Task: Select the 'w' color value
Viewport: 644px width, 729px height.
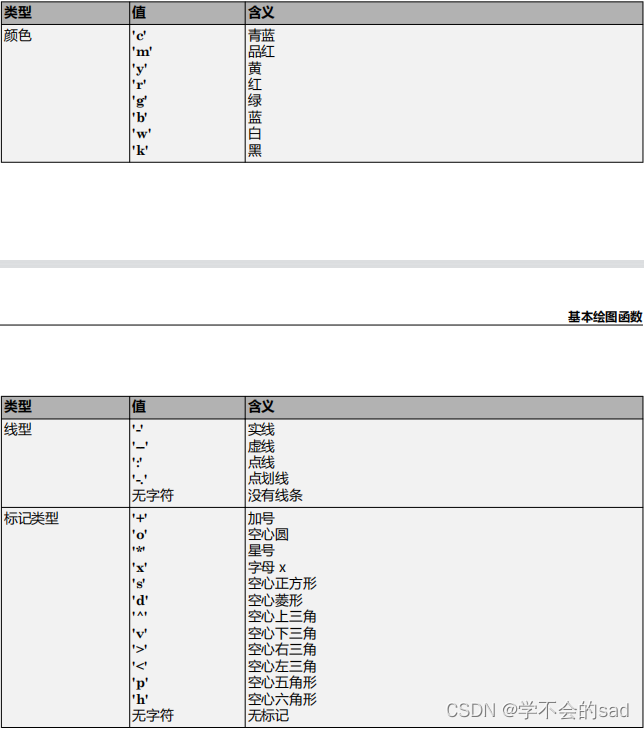Action: click(x=141, y=134)
